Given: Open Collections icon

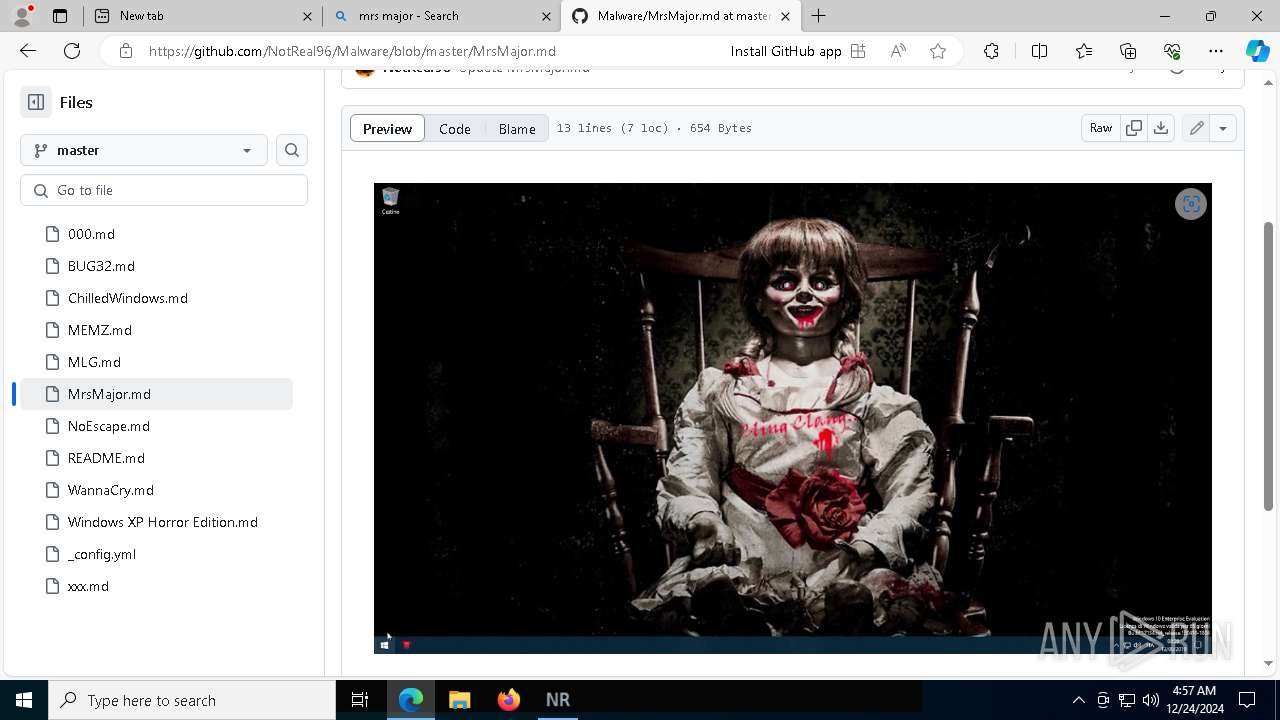Looking at the screenshot, I should [1128, 51].
